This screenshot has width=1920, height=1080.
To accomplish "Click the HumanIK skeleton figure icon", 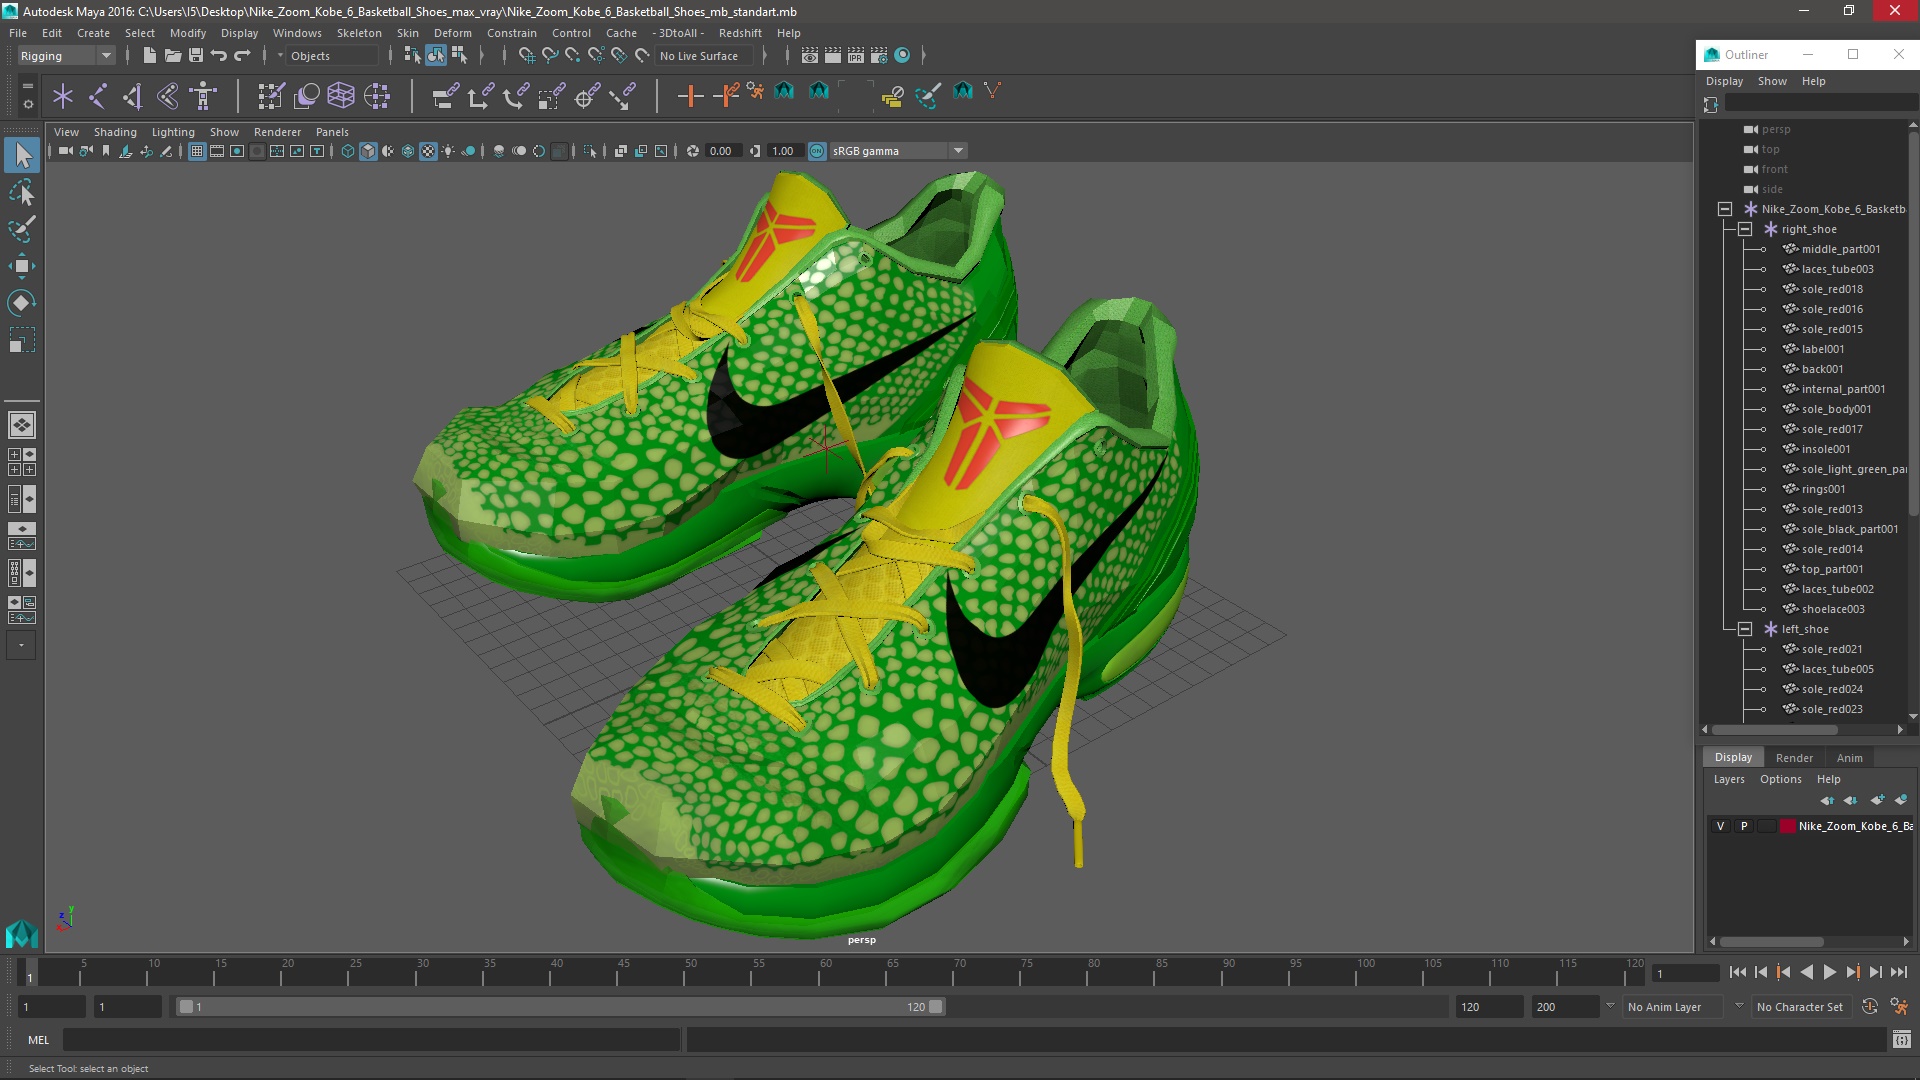I will coord(203,96).
